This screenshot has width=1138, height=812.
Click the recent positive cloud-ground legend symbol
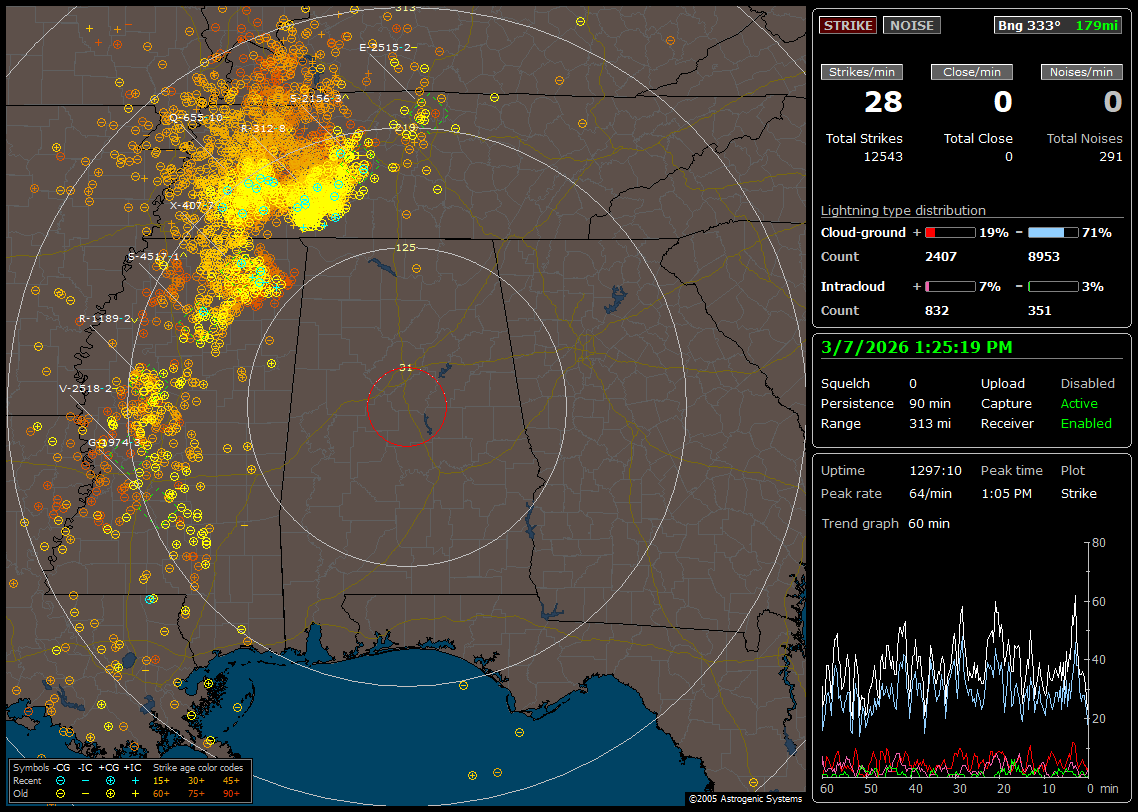(x=110, y=780)
